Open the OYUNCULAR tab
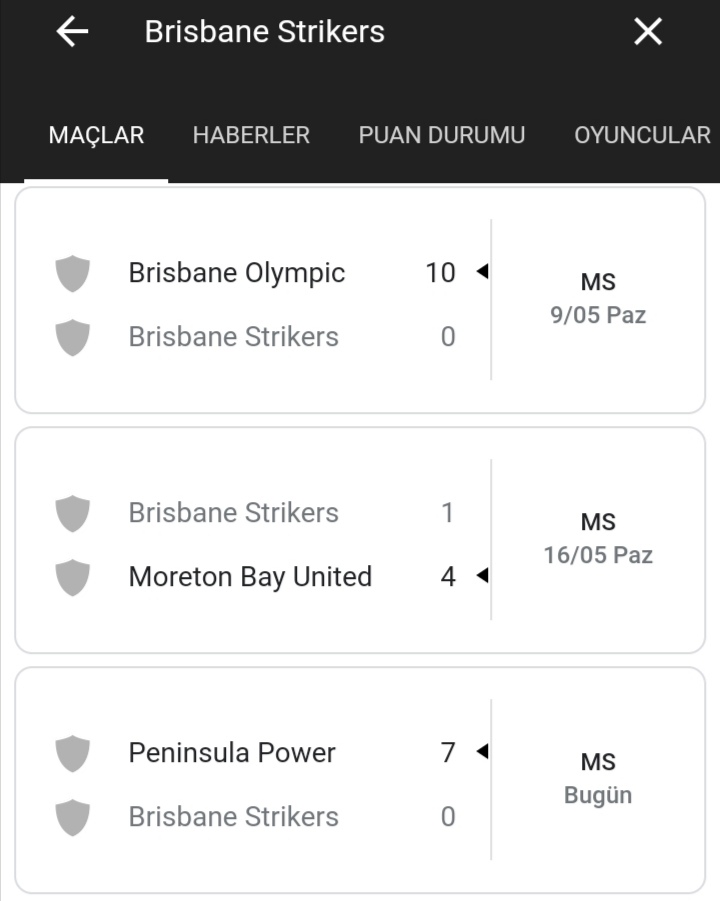 [x=642, y=136]
